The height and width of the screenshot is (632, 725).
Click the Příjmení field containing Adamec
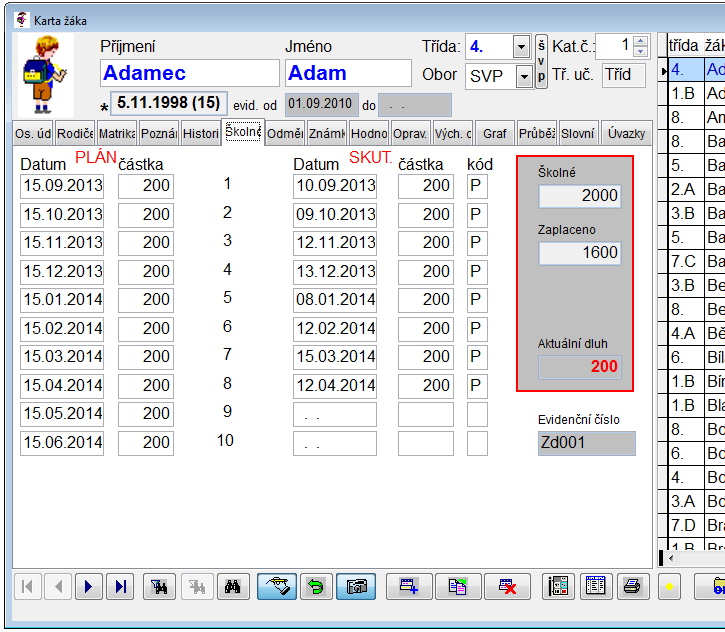(190, 73)
